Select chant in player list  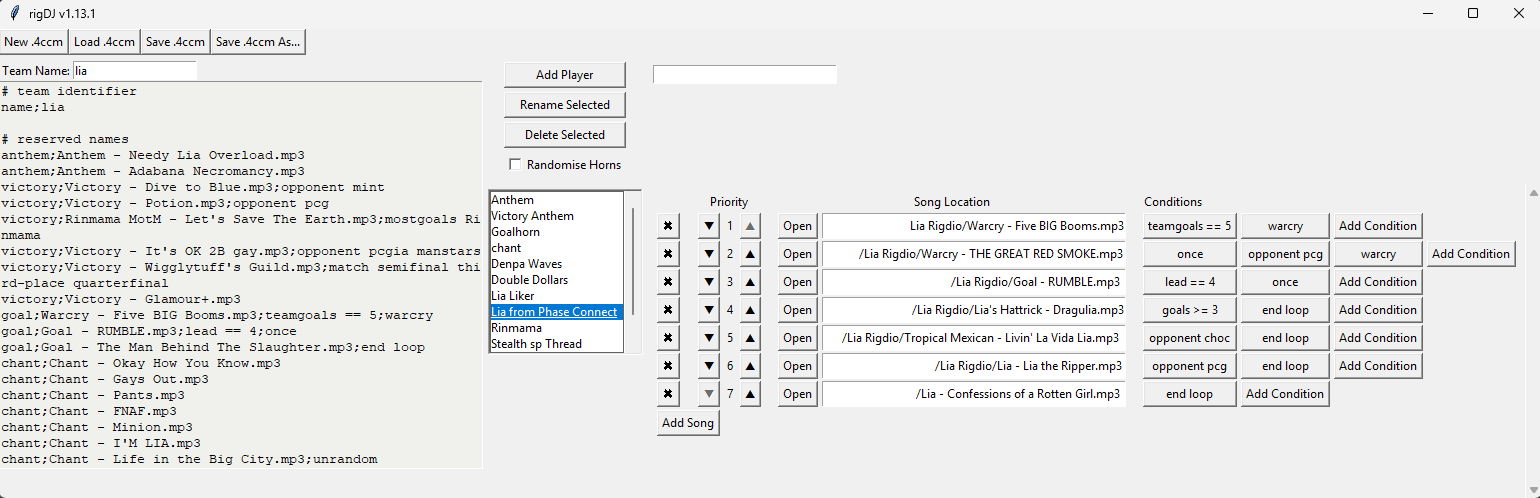tap(556, 248)
